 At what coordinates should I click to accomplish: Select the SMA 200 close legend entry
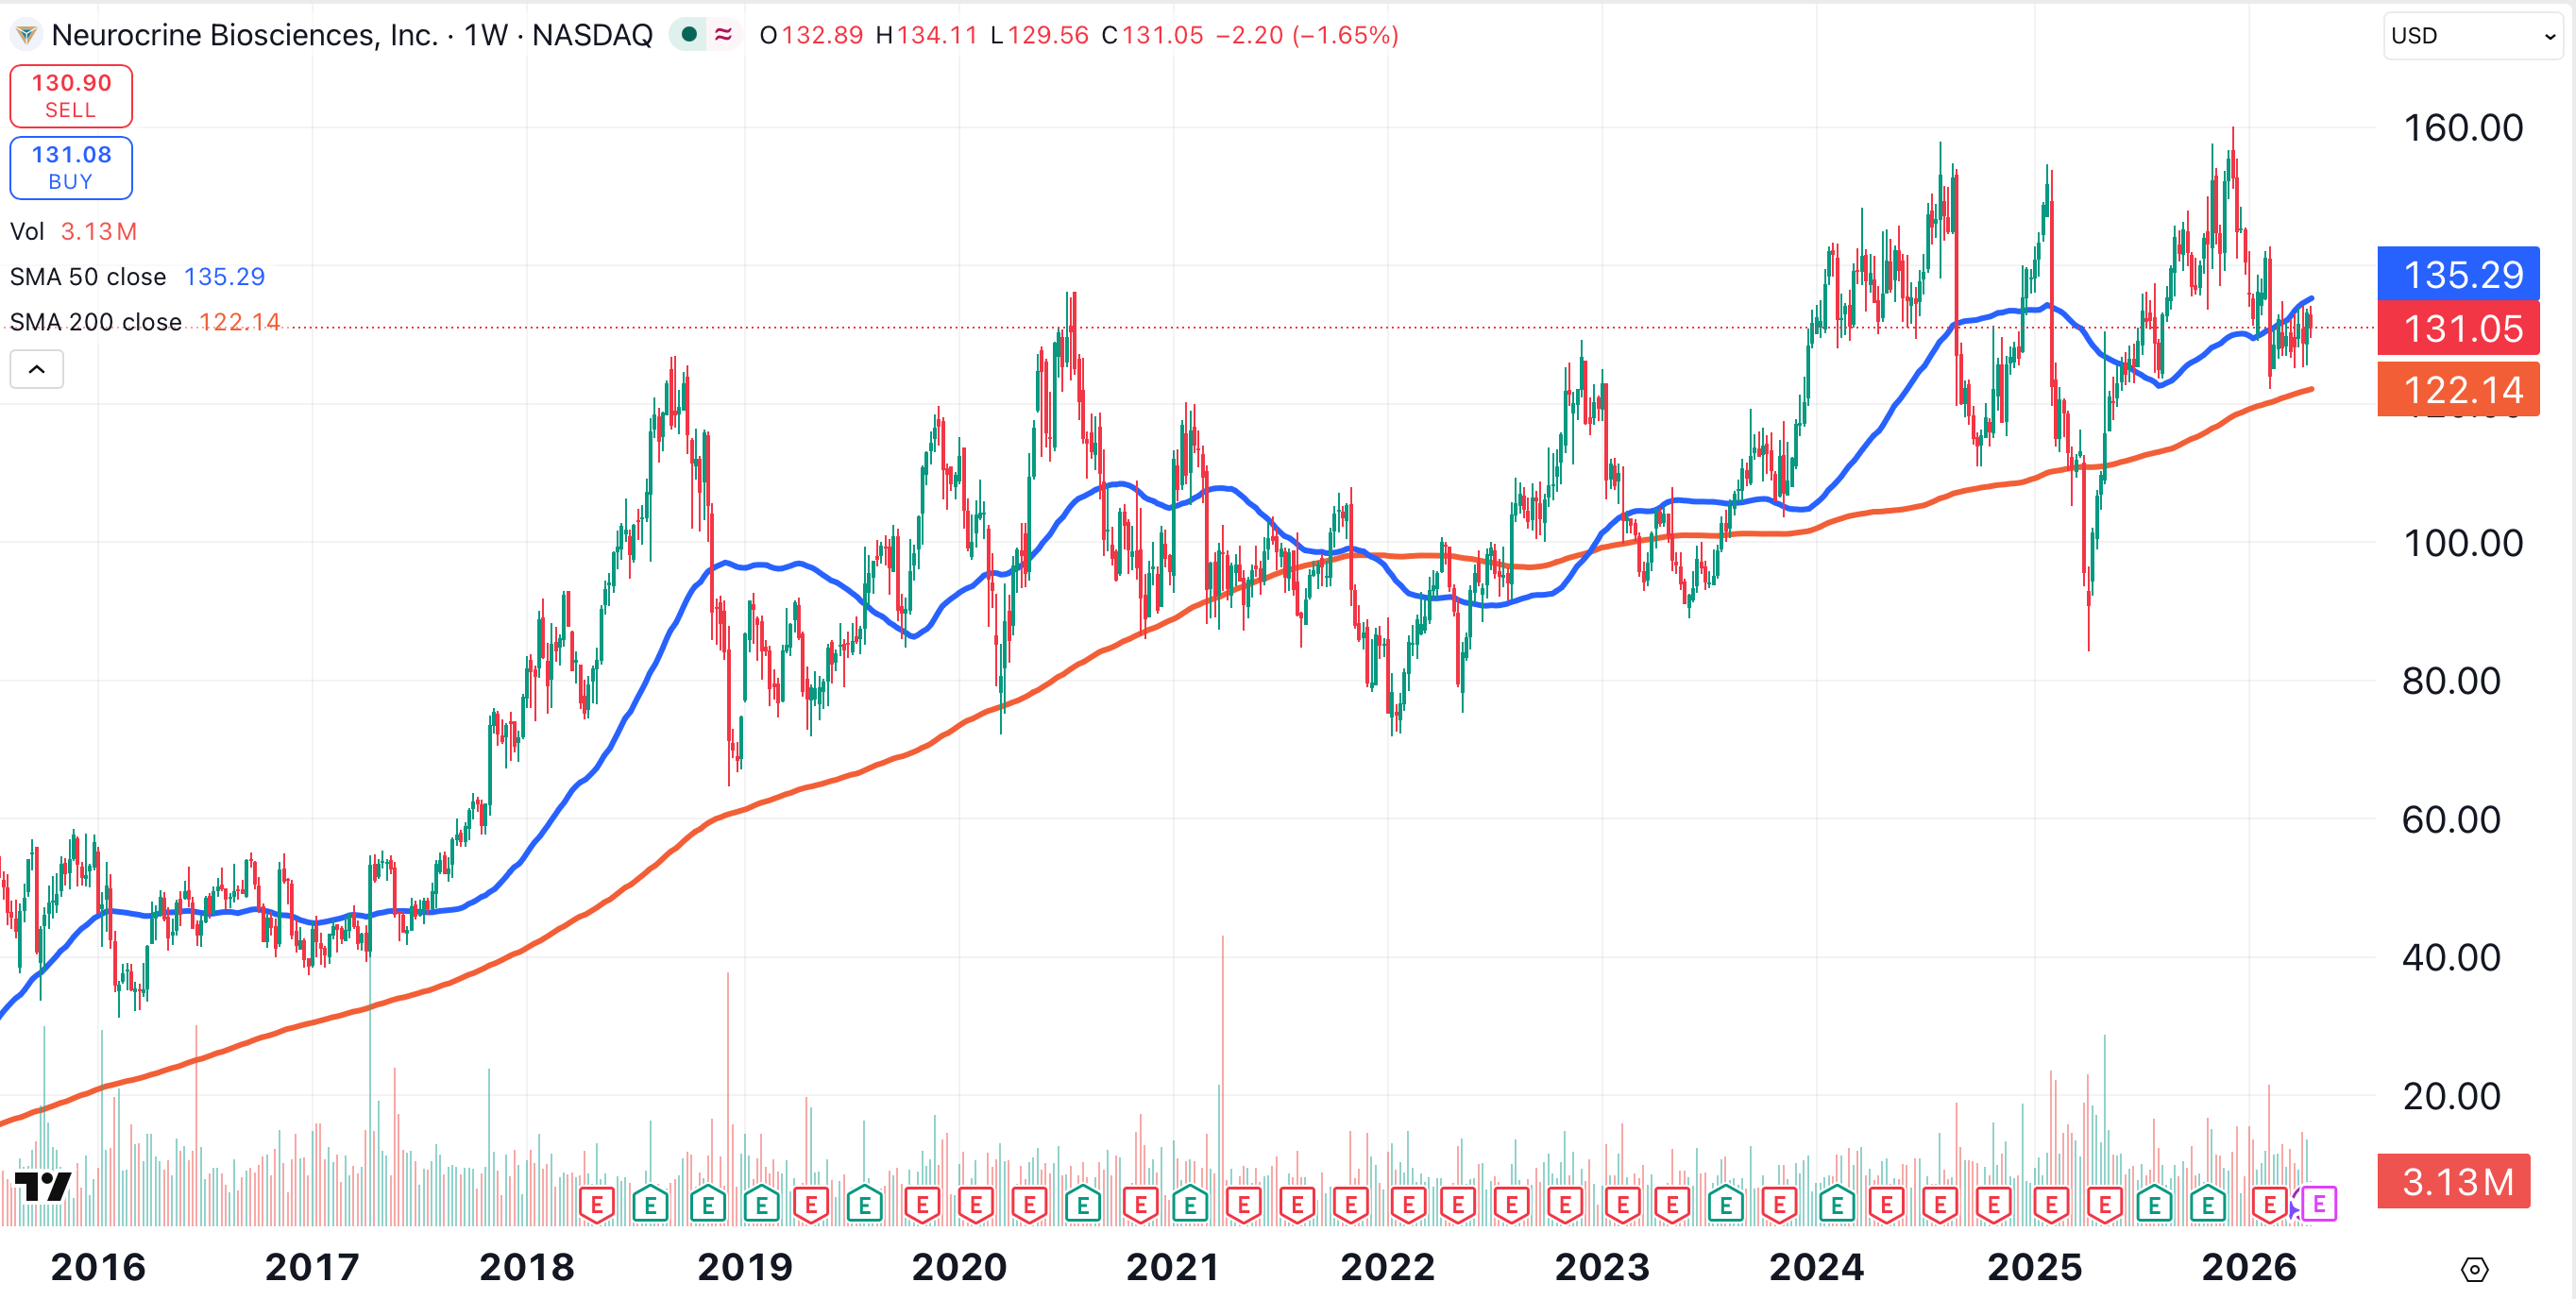click(x=96, y=322)
